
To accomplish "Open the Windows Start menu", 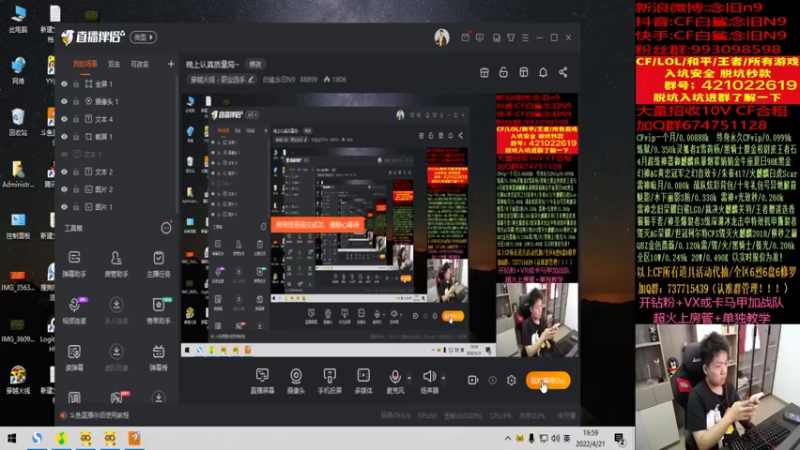I will click(x=11, y=438).
